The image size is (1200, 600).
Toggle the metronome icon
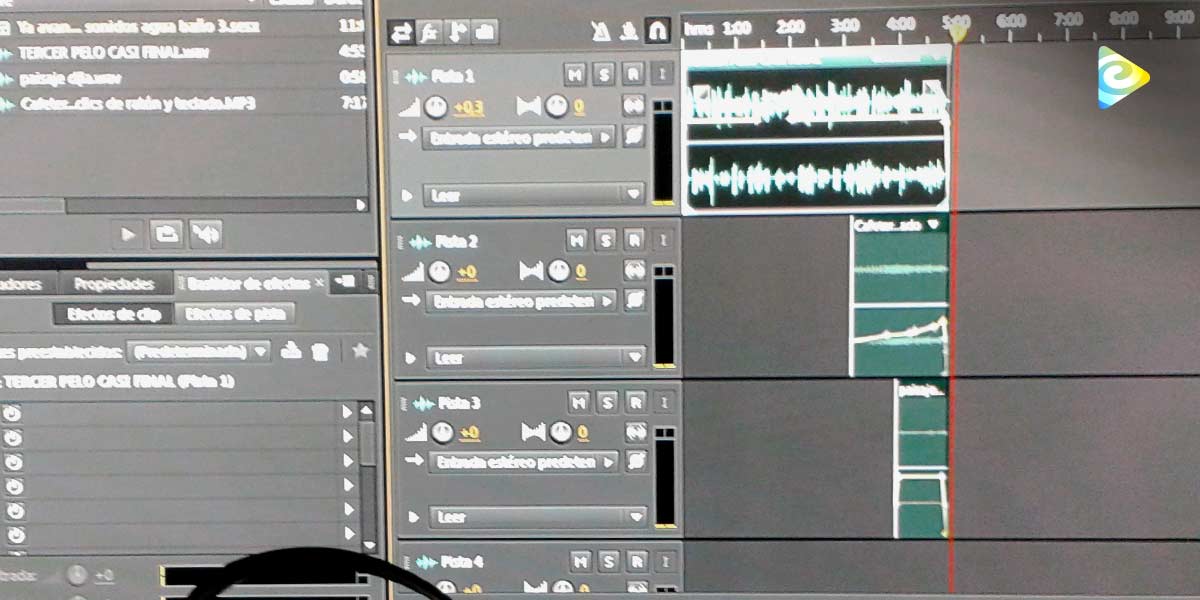pyautogui.click(x=600, y=32)
